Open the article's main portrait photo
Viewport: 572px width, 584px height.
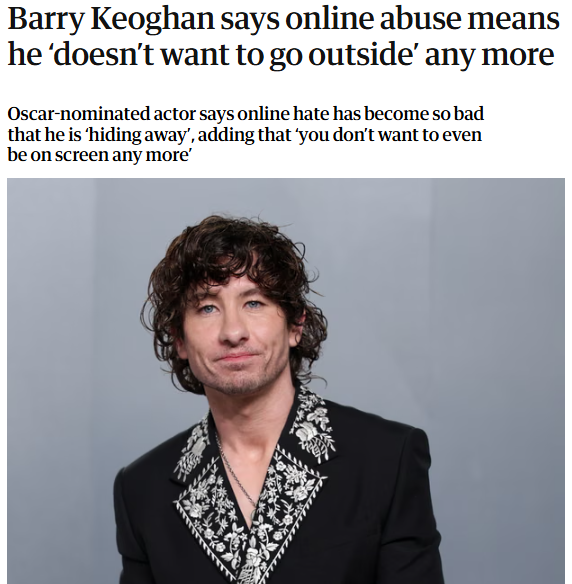pyautogui.click(x=286, y=381)
